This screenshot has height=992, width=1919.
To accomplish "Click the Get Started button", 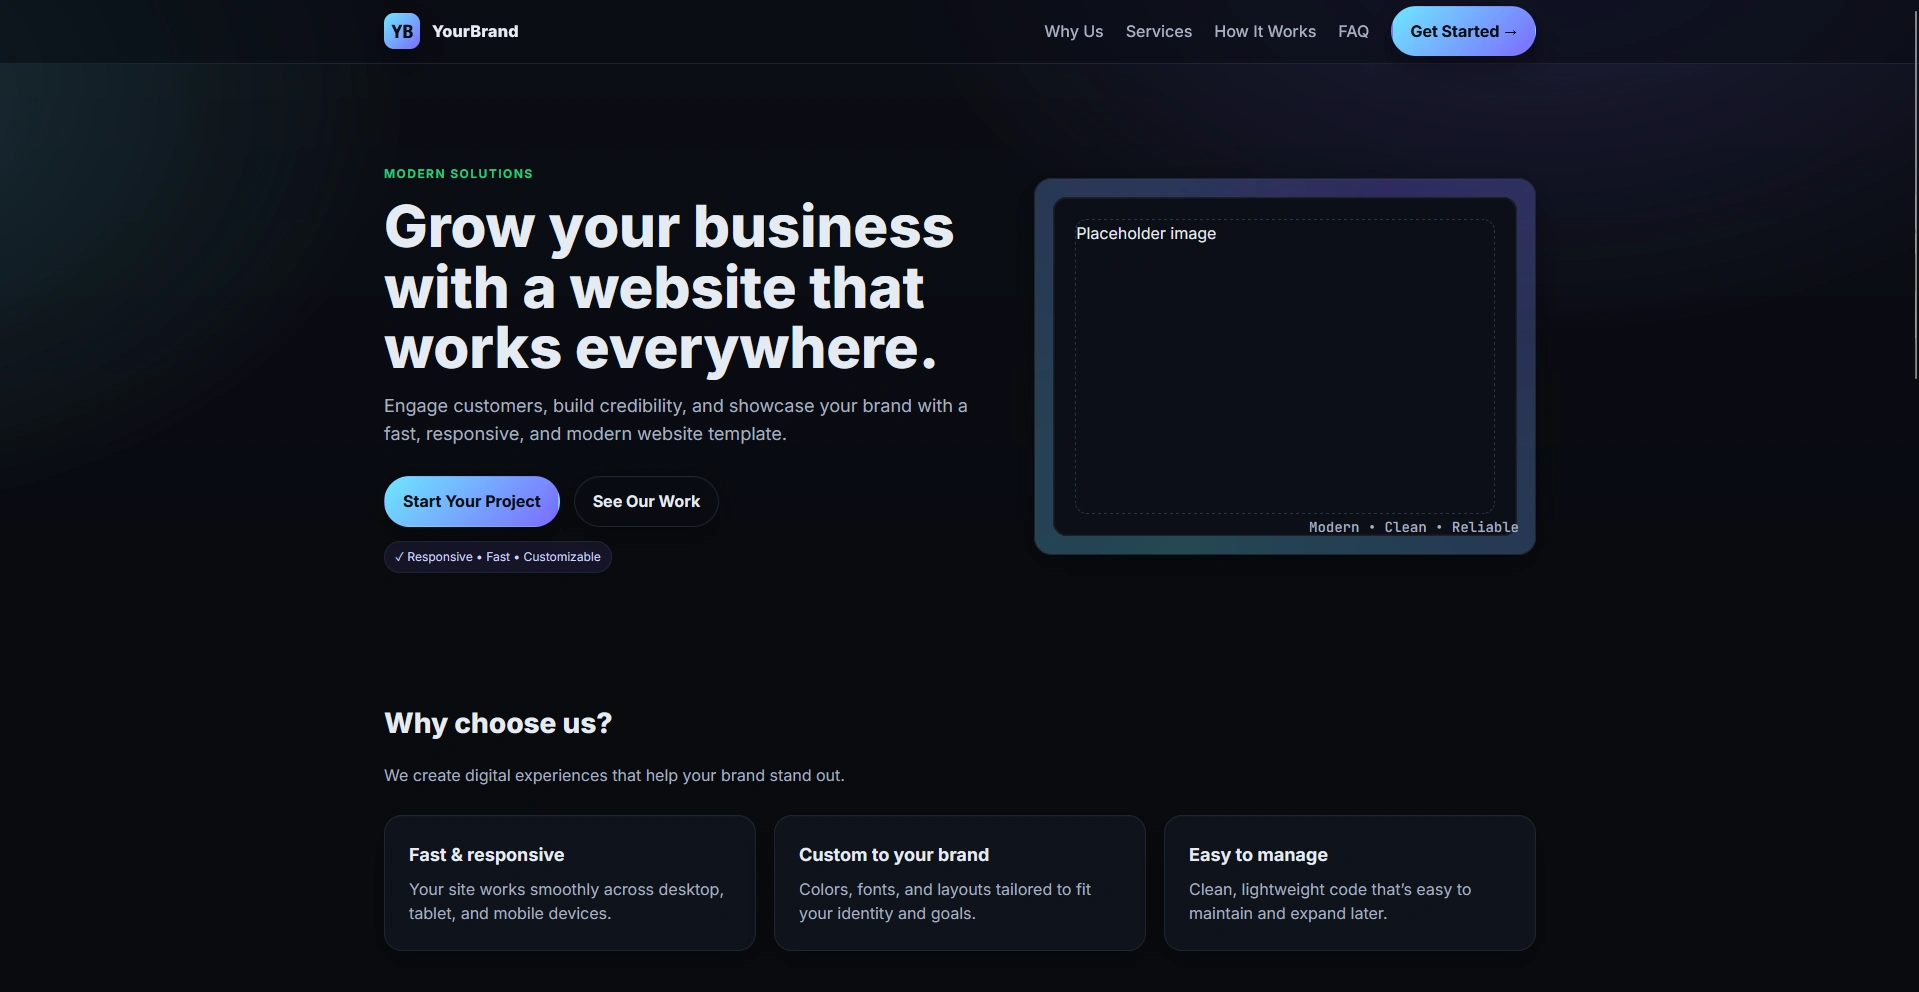I will [1463, 31].
